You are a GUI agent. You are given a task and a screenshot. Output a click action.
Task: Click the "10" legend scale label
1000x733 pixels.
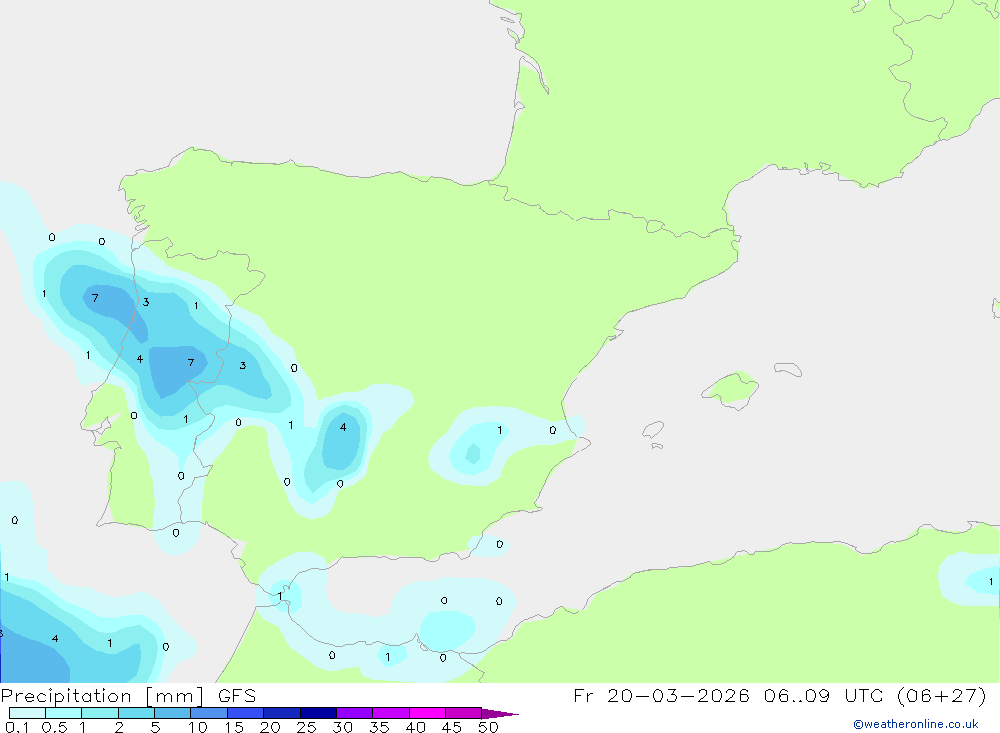(x=198, y=727)
